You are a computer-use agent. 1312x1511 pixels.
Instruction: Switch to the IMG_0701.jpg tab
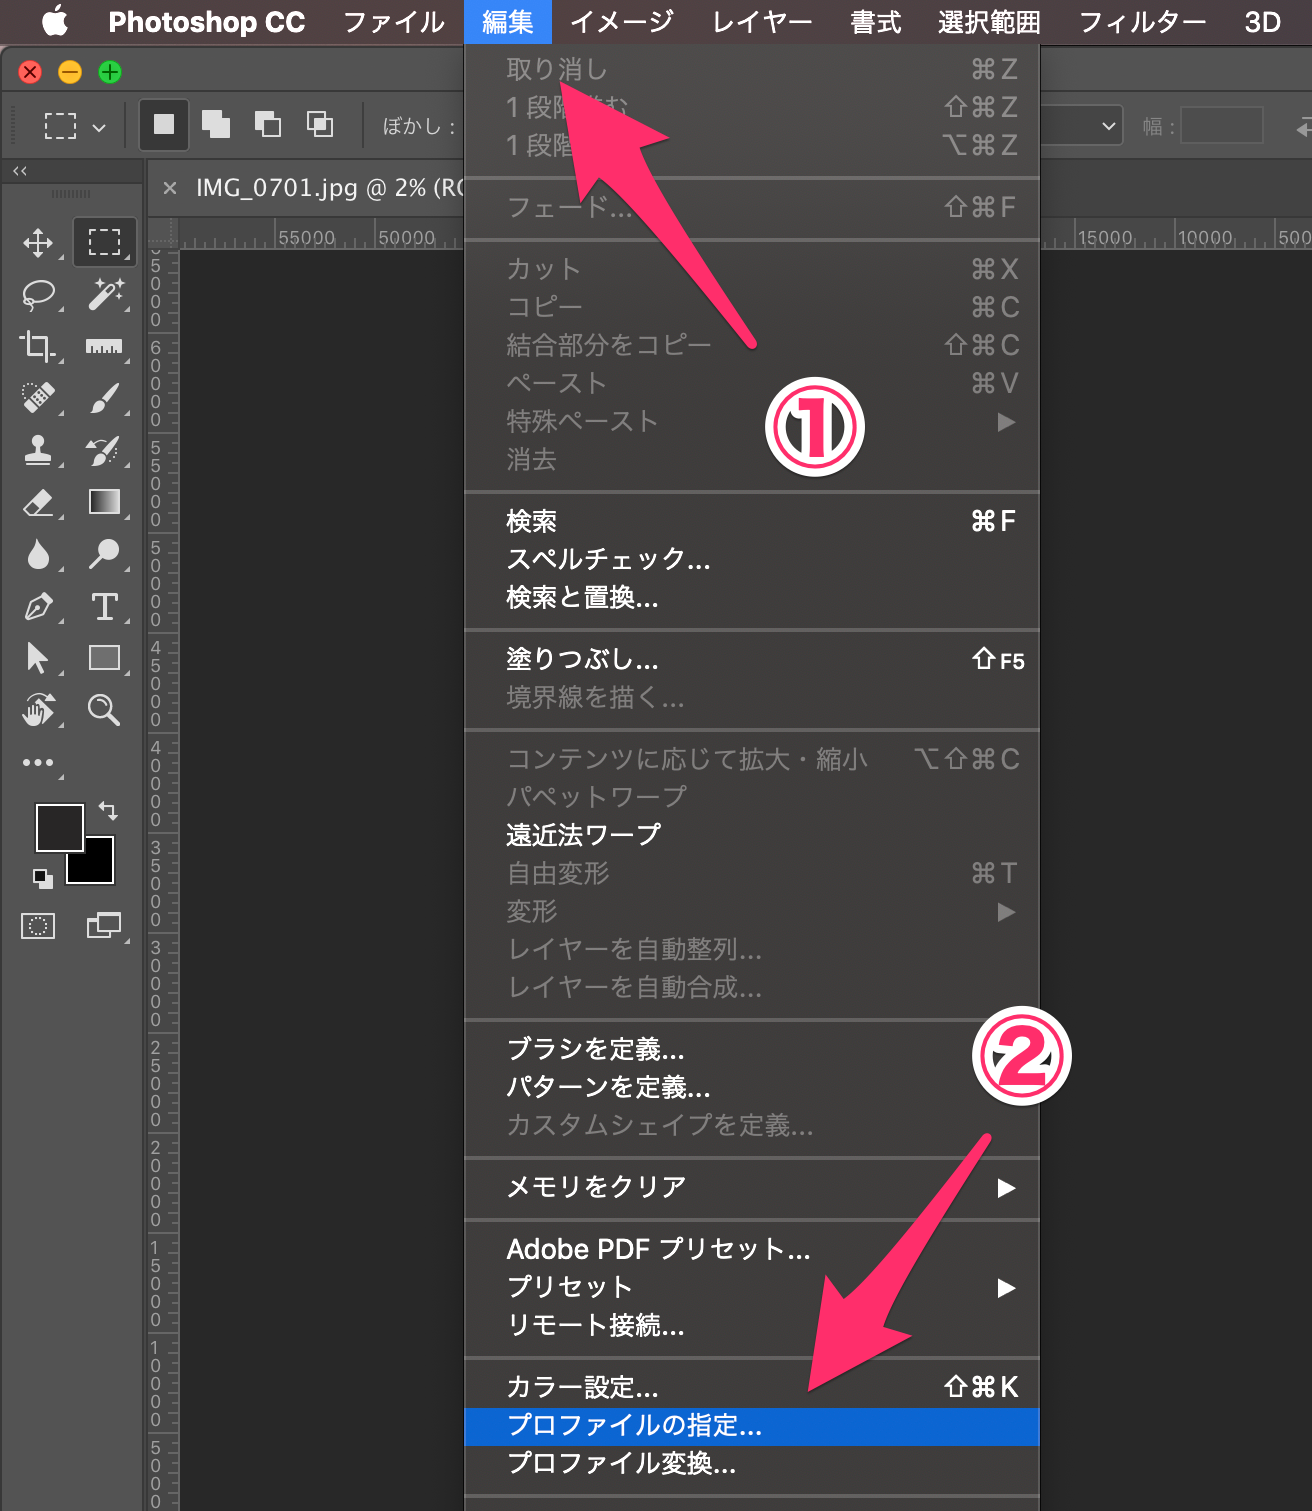tap(329, 187)
